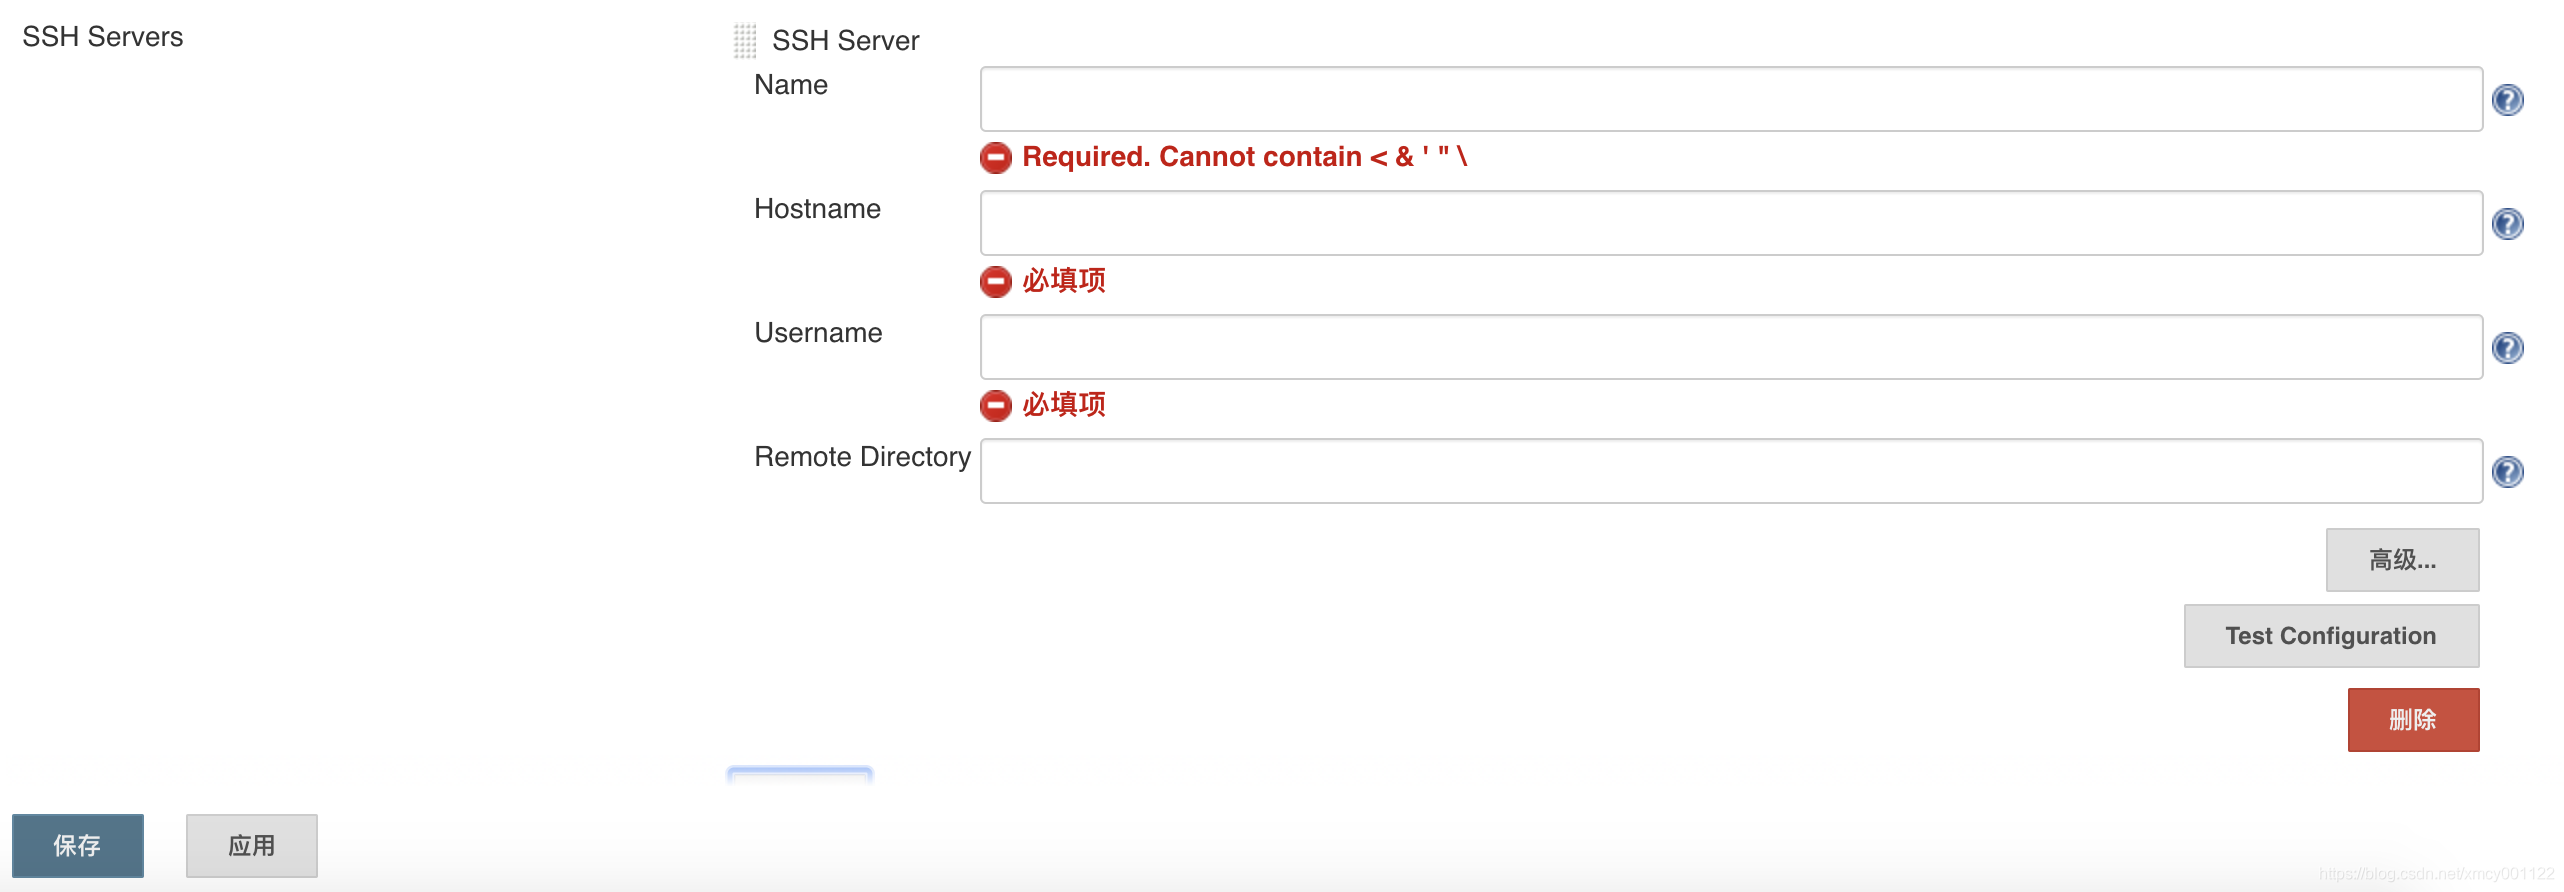
Task: Delete the SSH server with 删除
Action: pos(2413,720)
